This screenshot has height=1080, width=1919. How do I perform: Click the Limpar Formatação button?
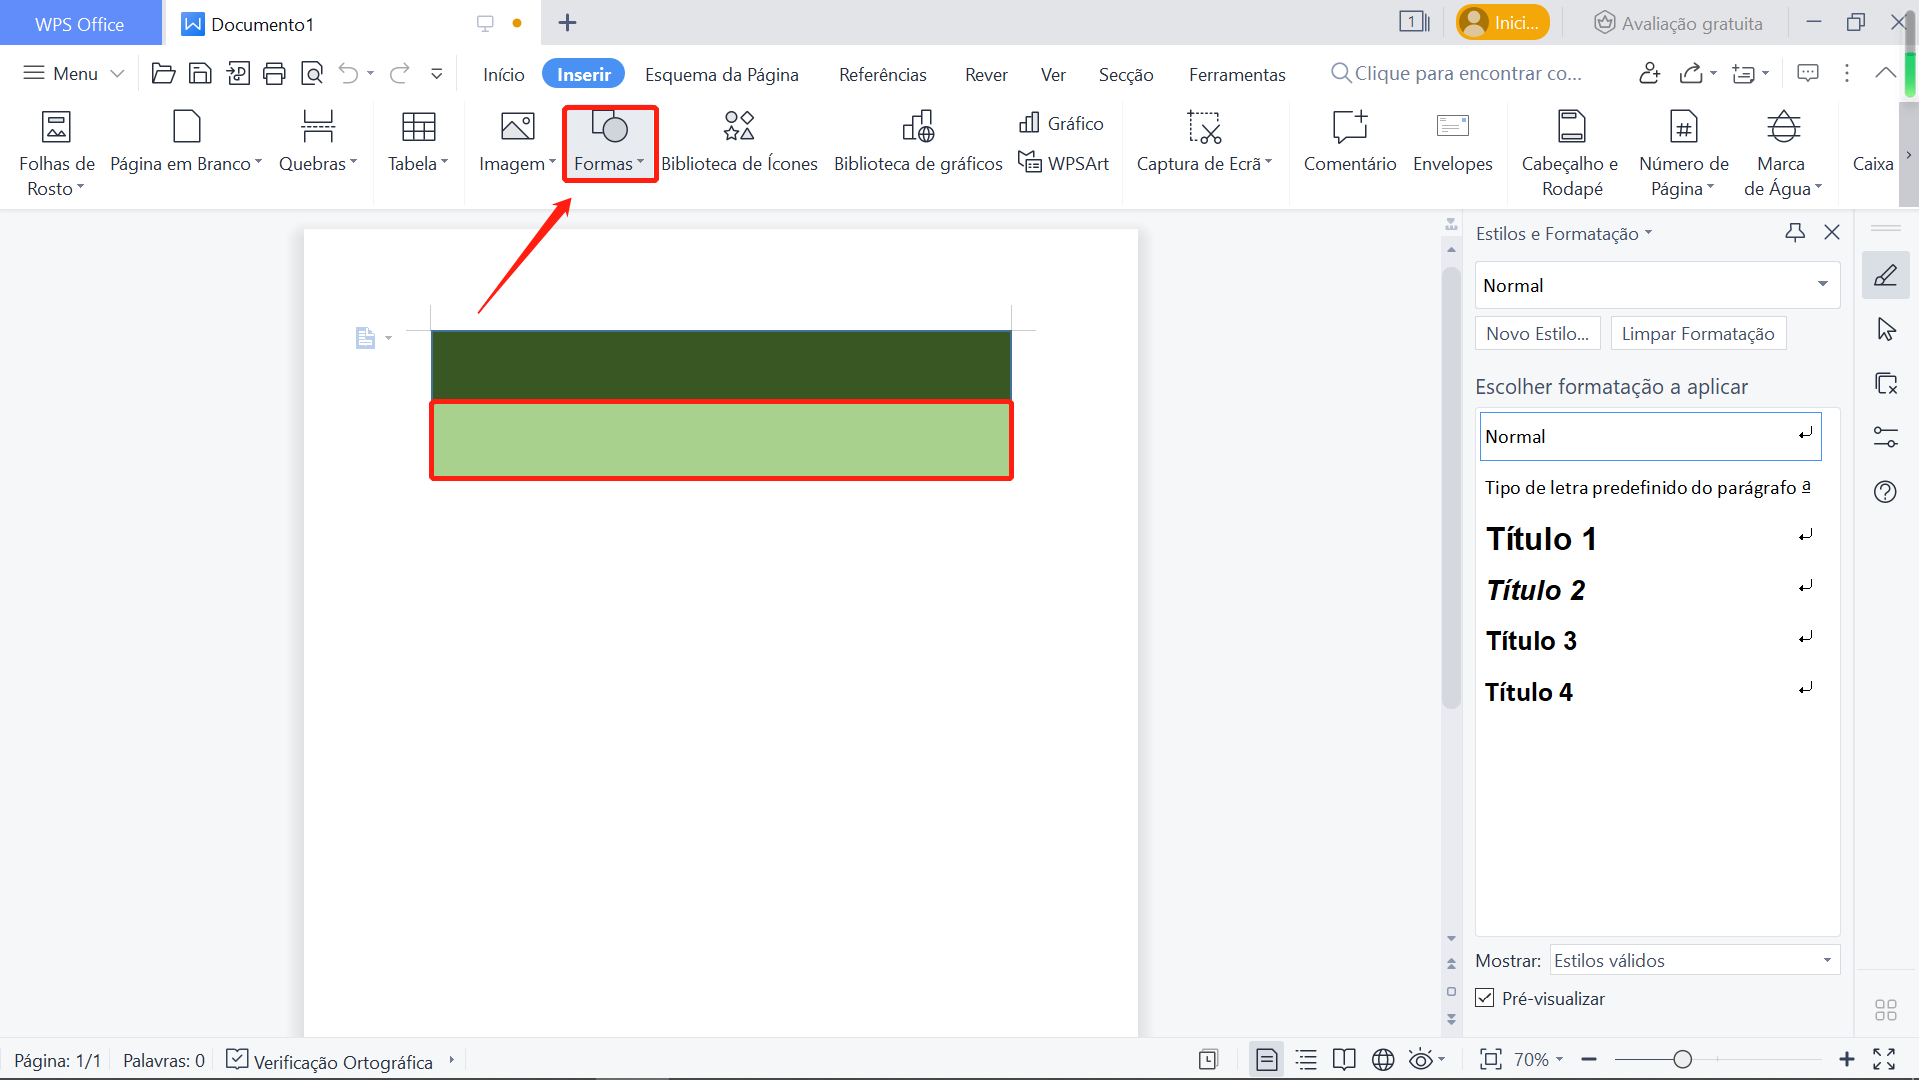pyautogui.click(x=1697, y=334)
